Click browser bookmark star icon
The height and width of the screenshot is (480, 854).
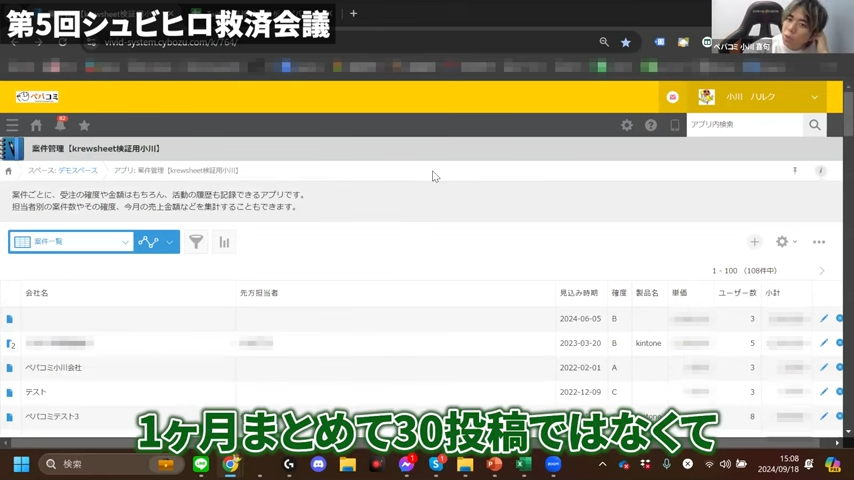(626, 42)
